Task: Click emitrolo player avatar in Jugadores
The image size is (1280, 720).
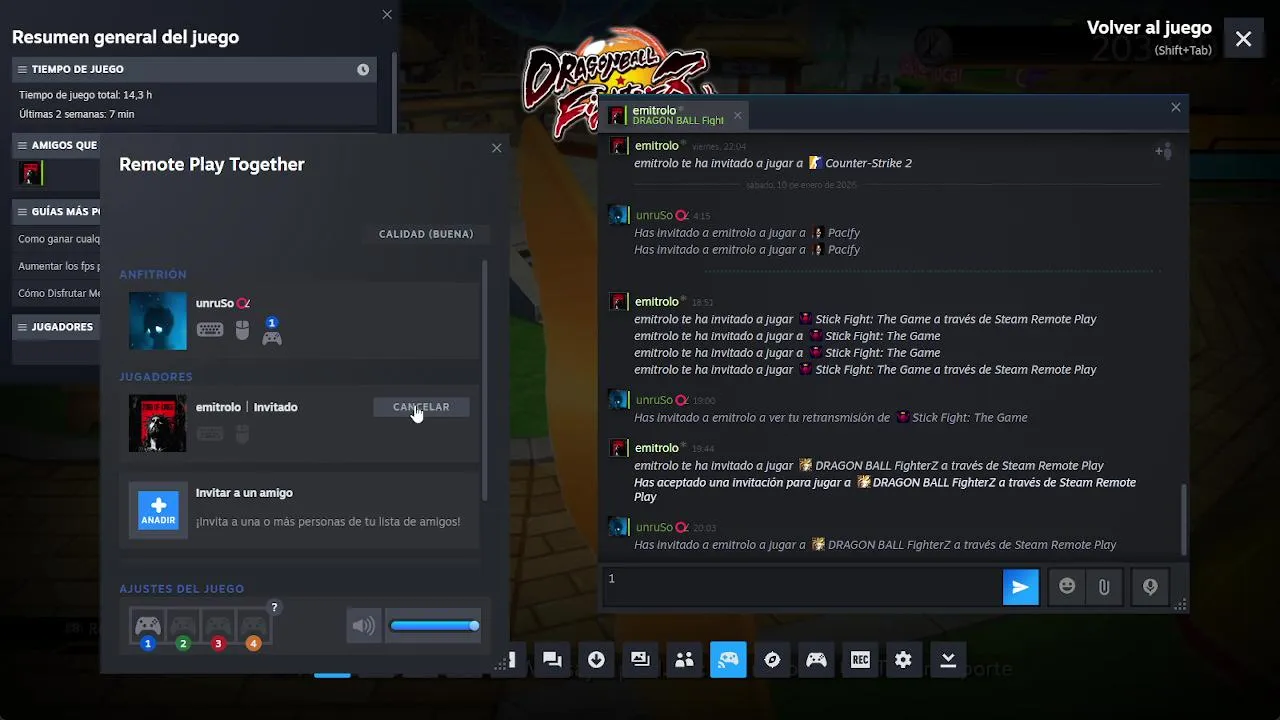Action: 158,423
